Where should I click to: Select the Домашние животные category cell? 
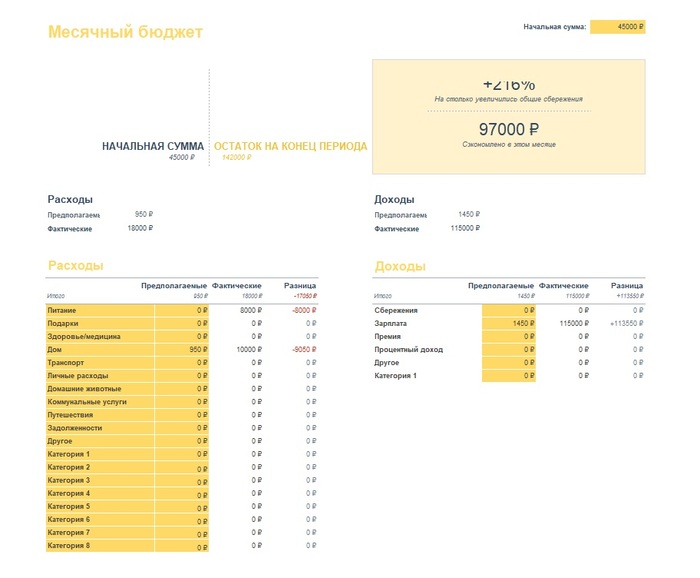point(100,389)
